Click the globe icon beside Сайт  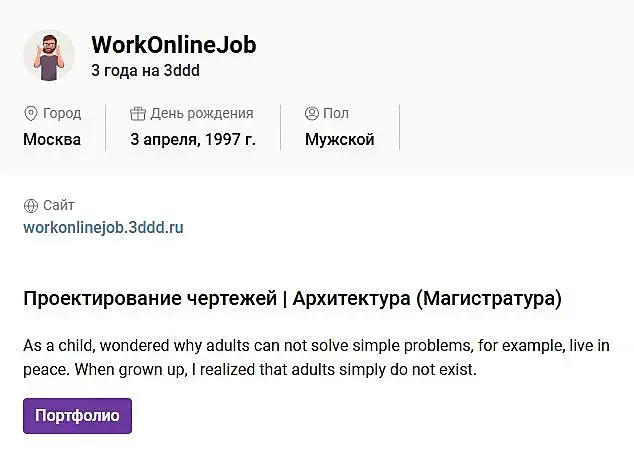pos(30,206)
